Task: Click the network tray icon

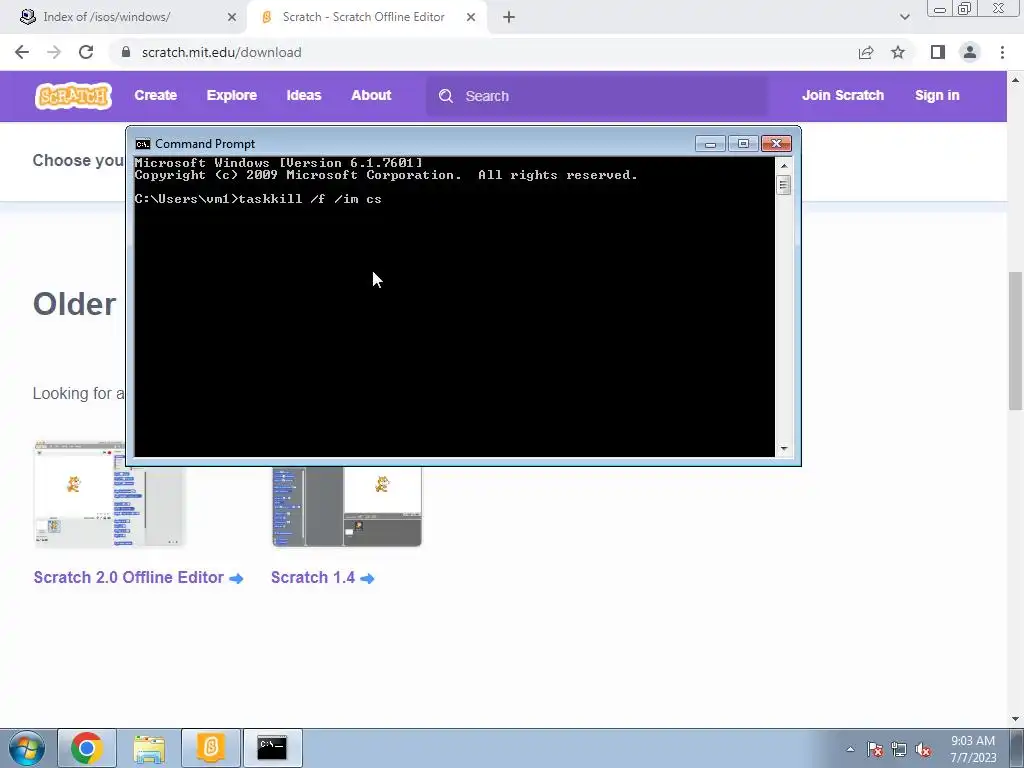Action: pyautogui.click(x=899, y=749)
